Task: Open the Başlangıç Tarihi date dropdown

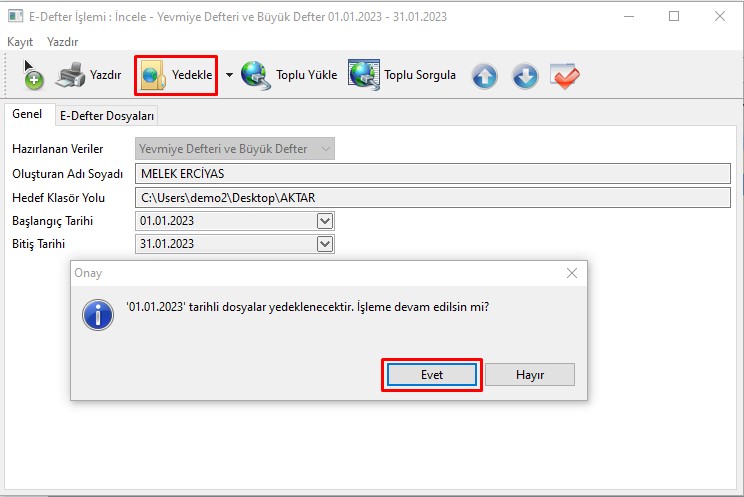Action: tap(324, 221)
